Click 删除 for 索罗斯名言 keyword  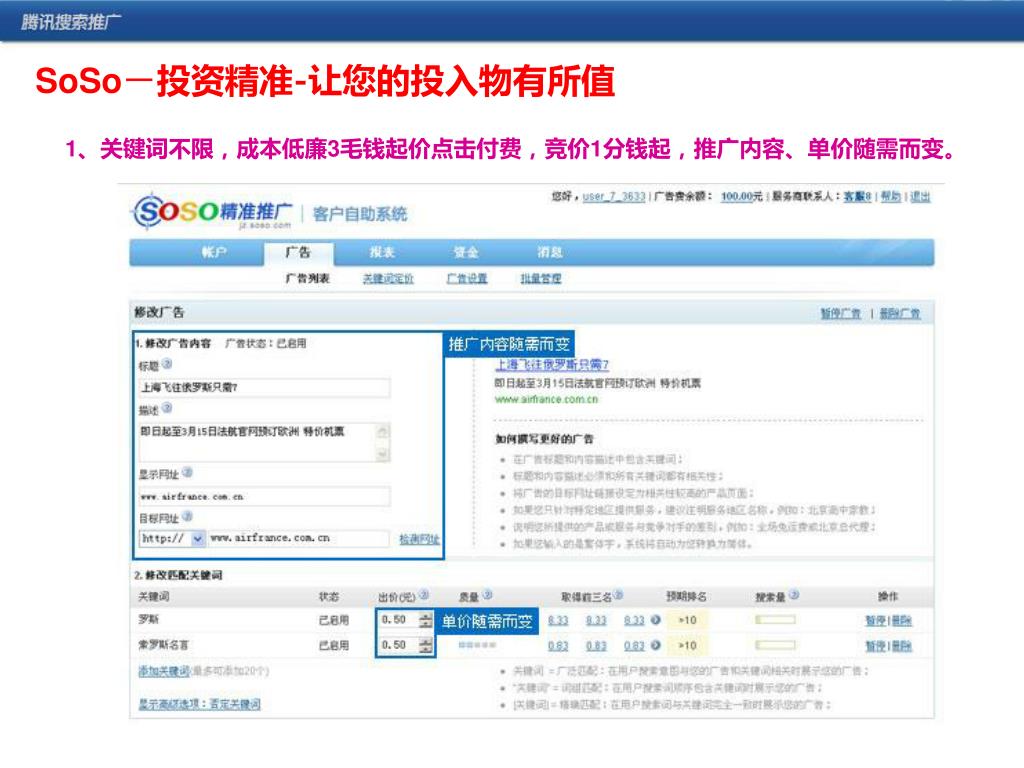[902, 646]
